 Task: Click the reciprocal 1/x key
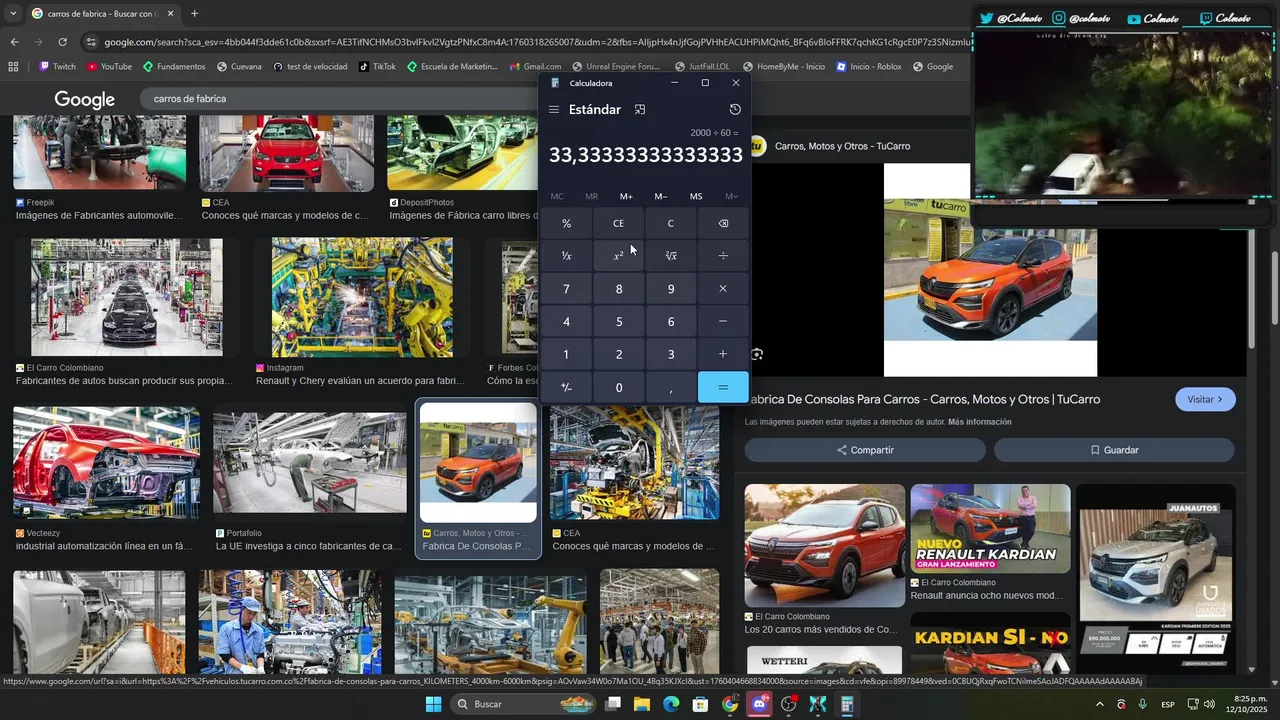566,256
